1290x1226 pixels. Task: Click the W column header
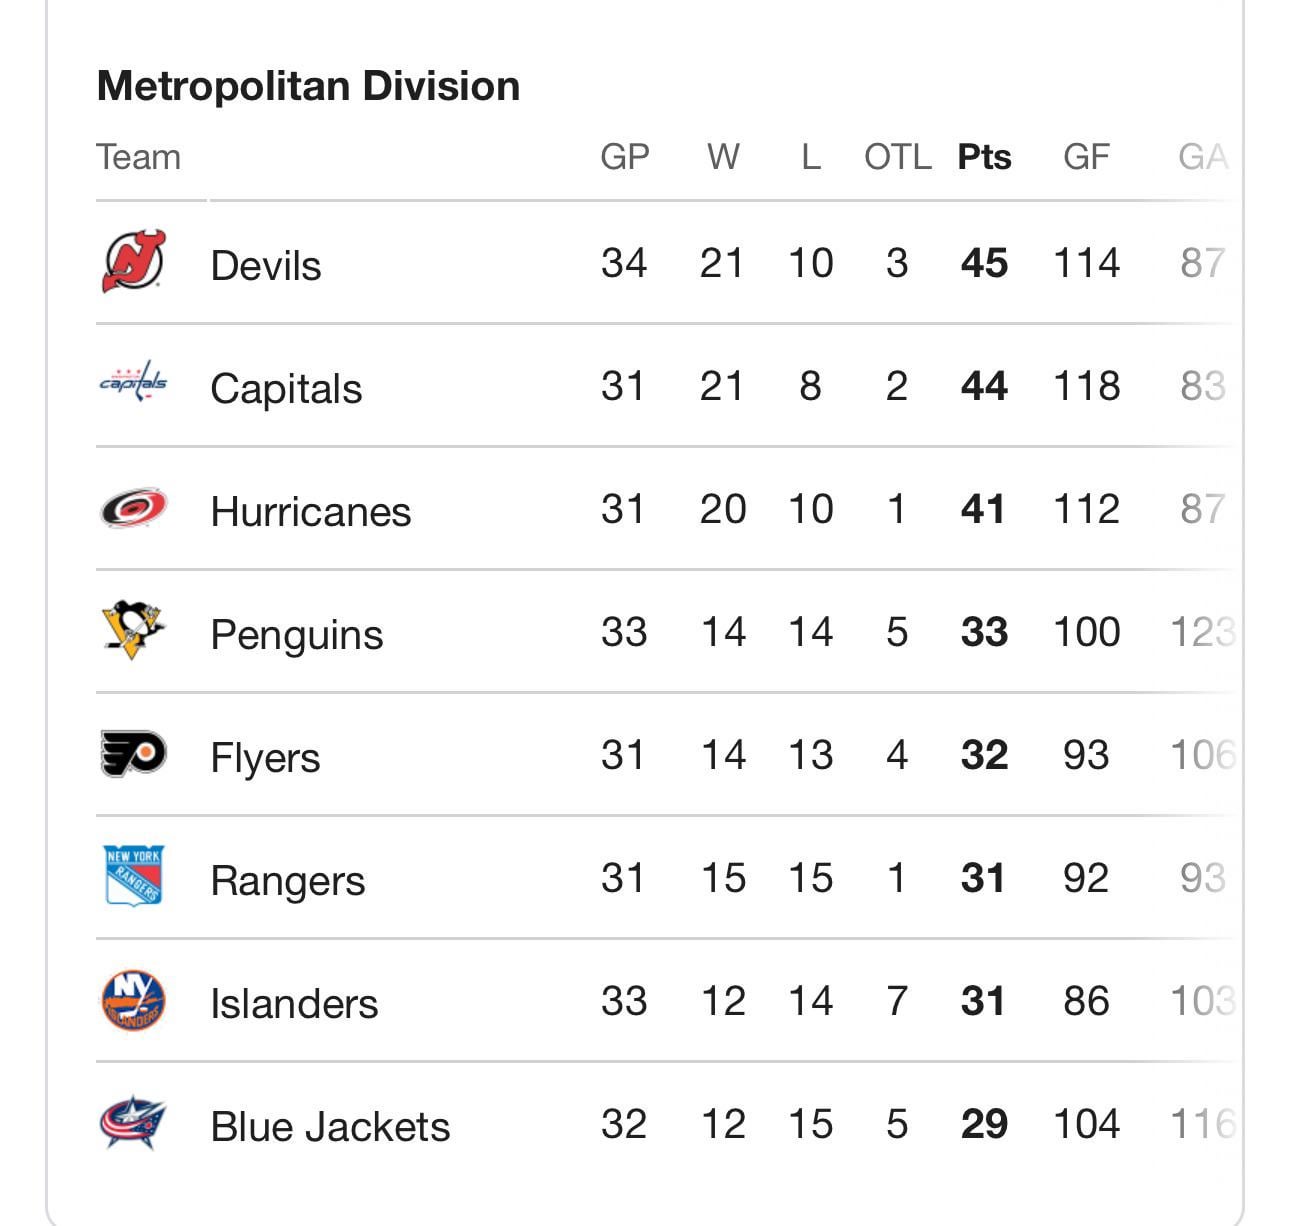click(723, 157)
